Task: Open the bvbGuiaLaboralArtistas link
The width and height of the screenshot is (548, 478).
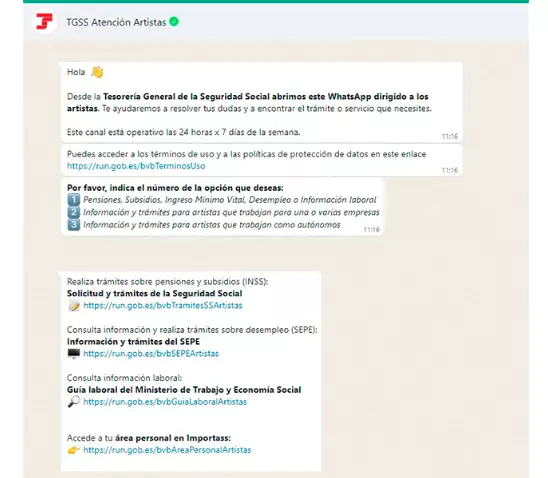Action: pos(165,402)
